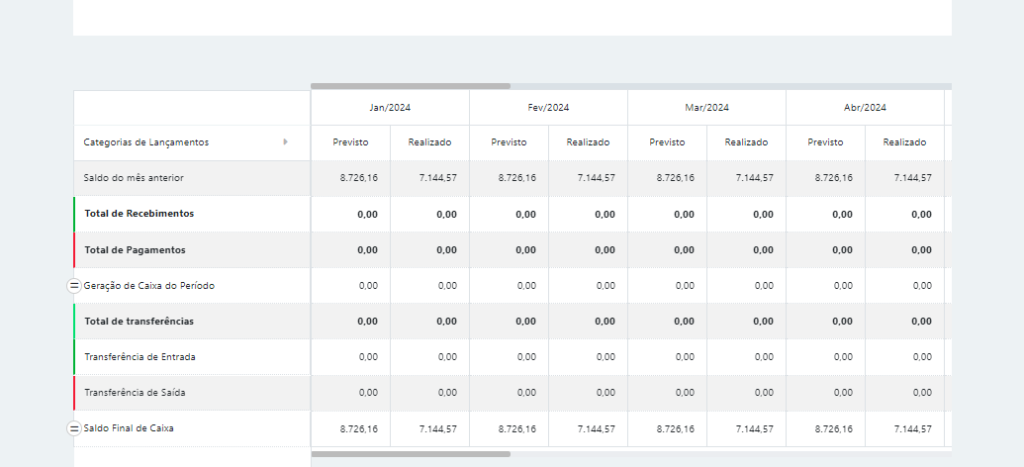
Task: Select the Fev/2024 month header
Action: point(548,107)
